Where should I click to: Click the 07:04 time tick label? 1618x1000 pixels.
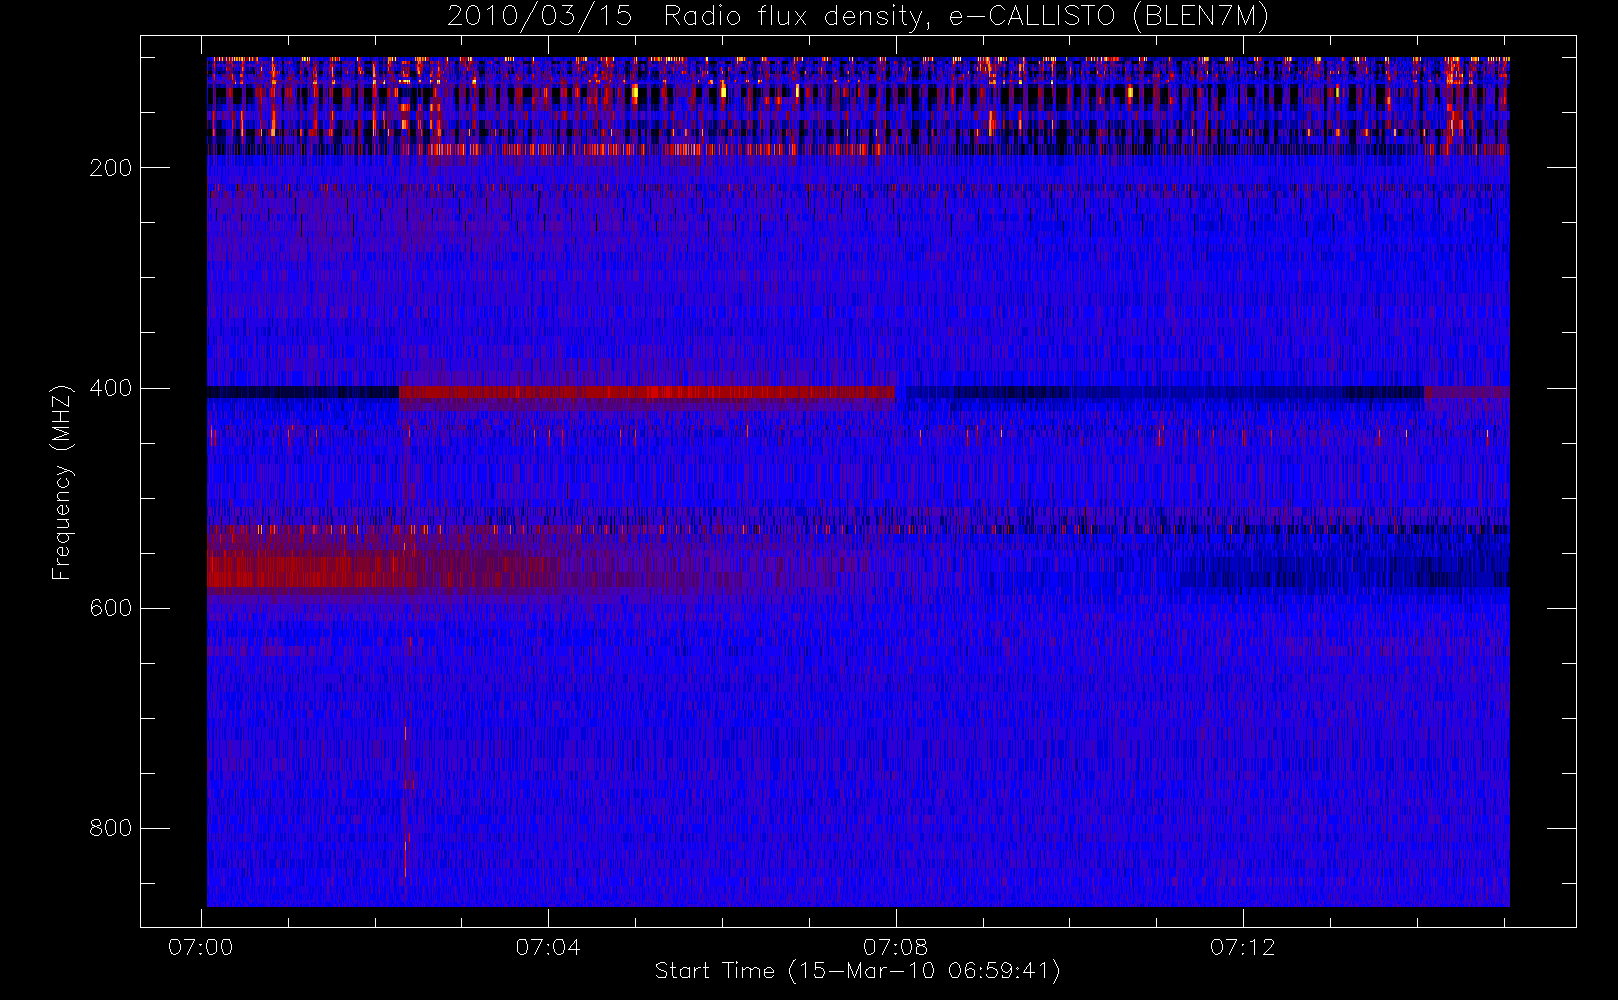click(x=548, y=947)
